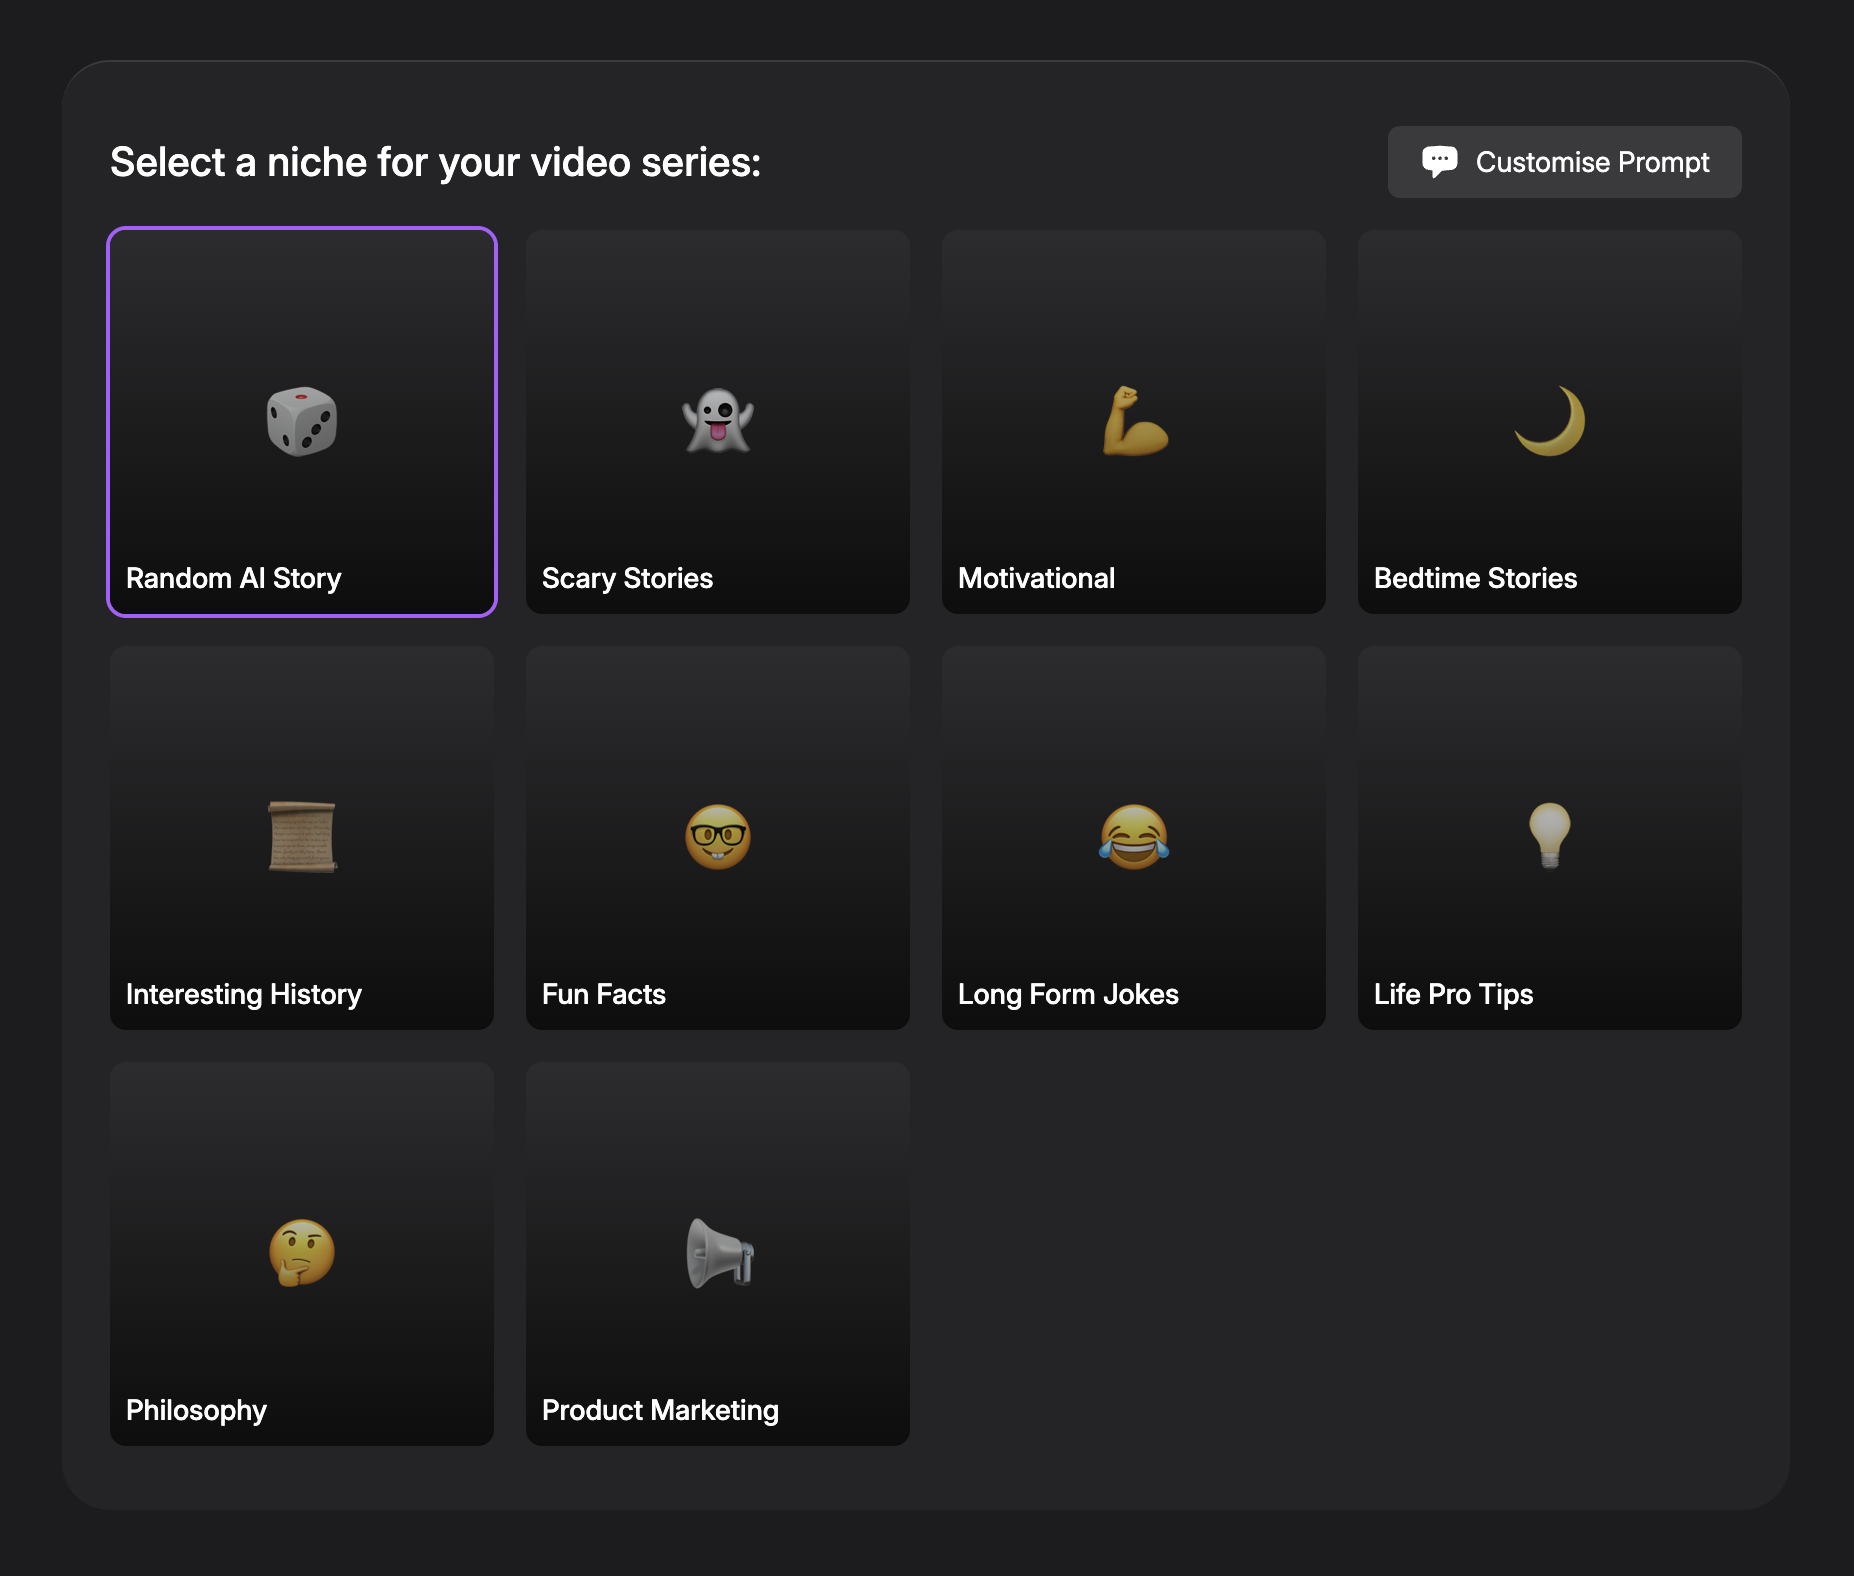Click the light bulb icon for Life Pro Tips
This screenshot has width=1854, height=1576.
[x=1550, y=836]
